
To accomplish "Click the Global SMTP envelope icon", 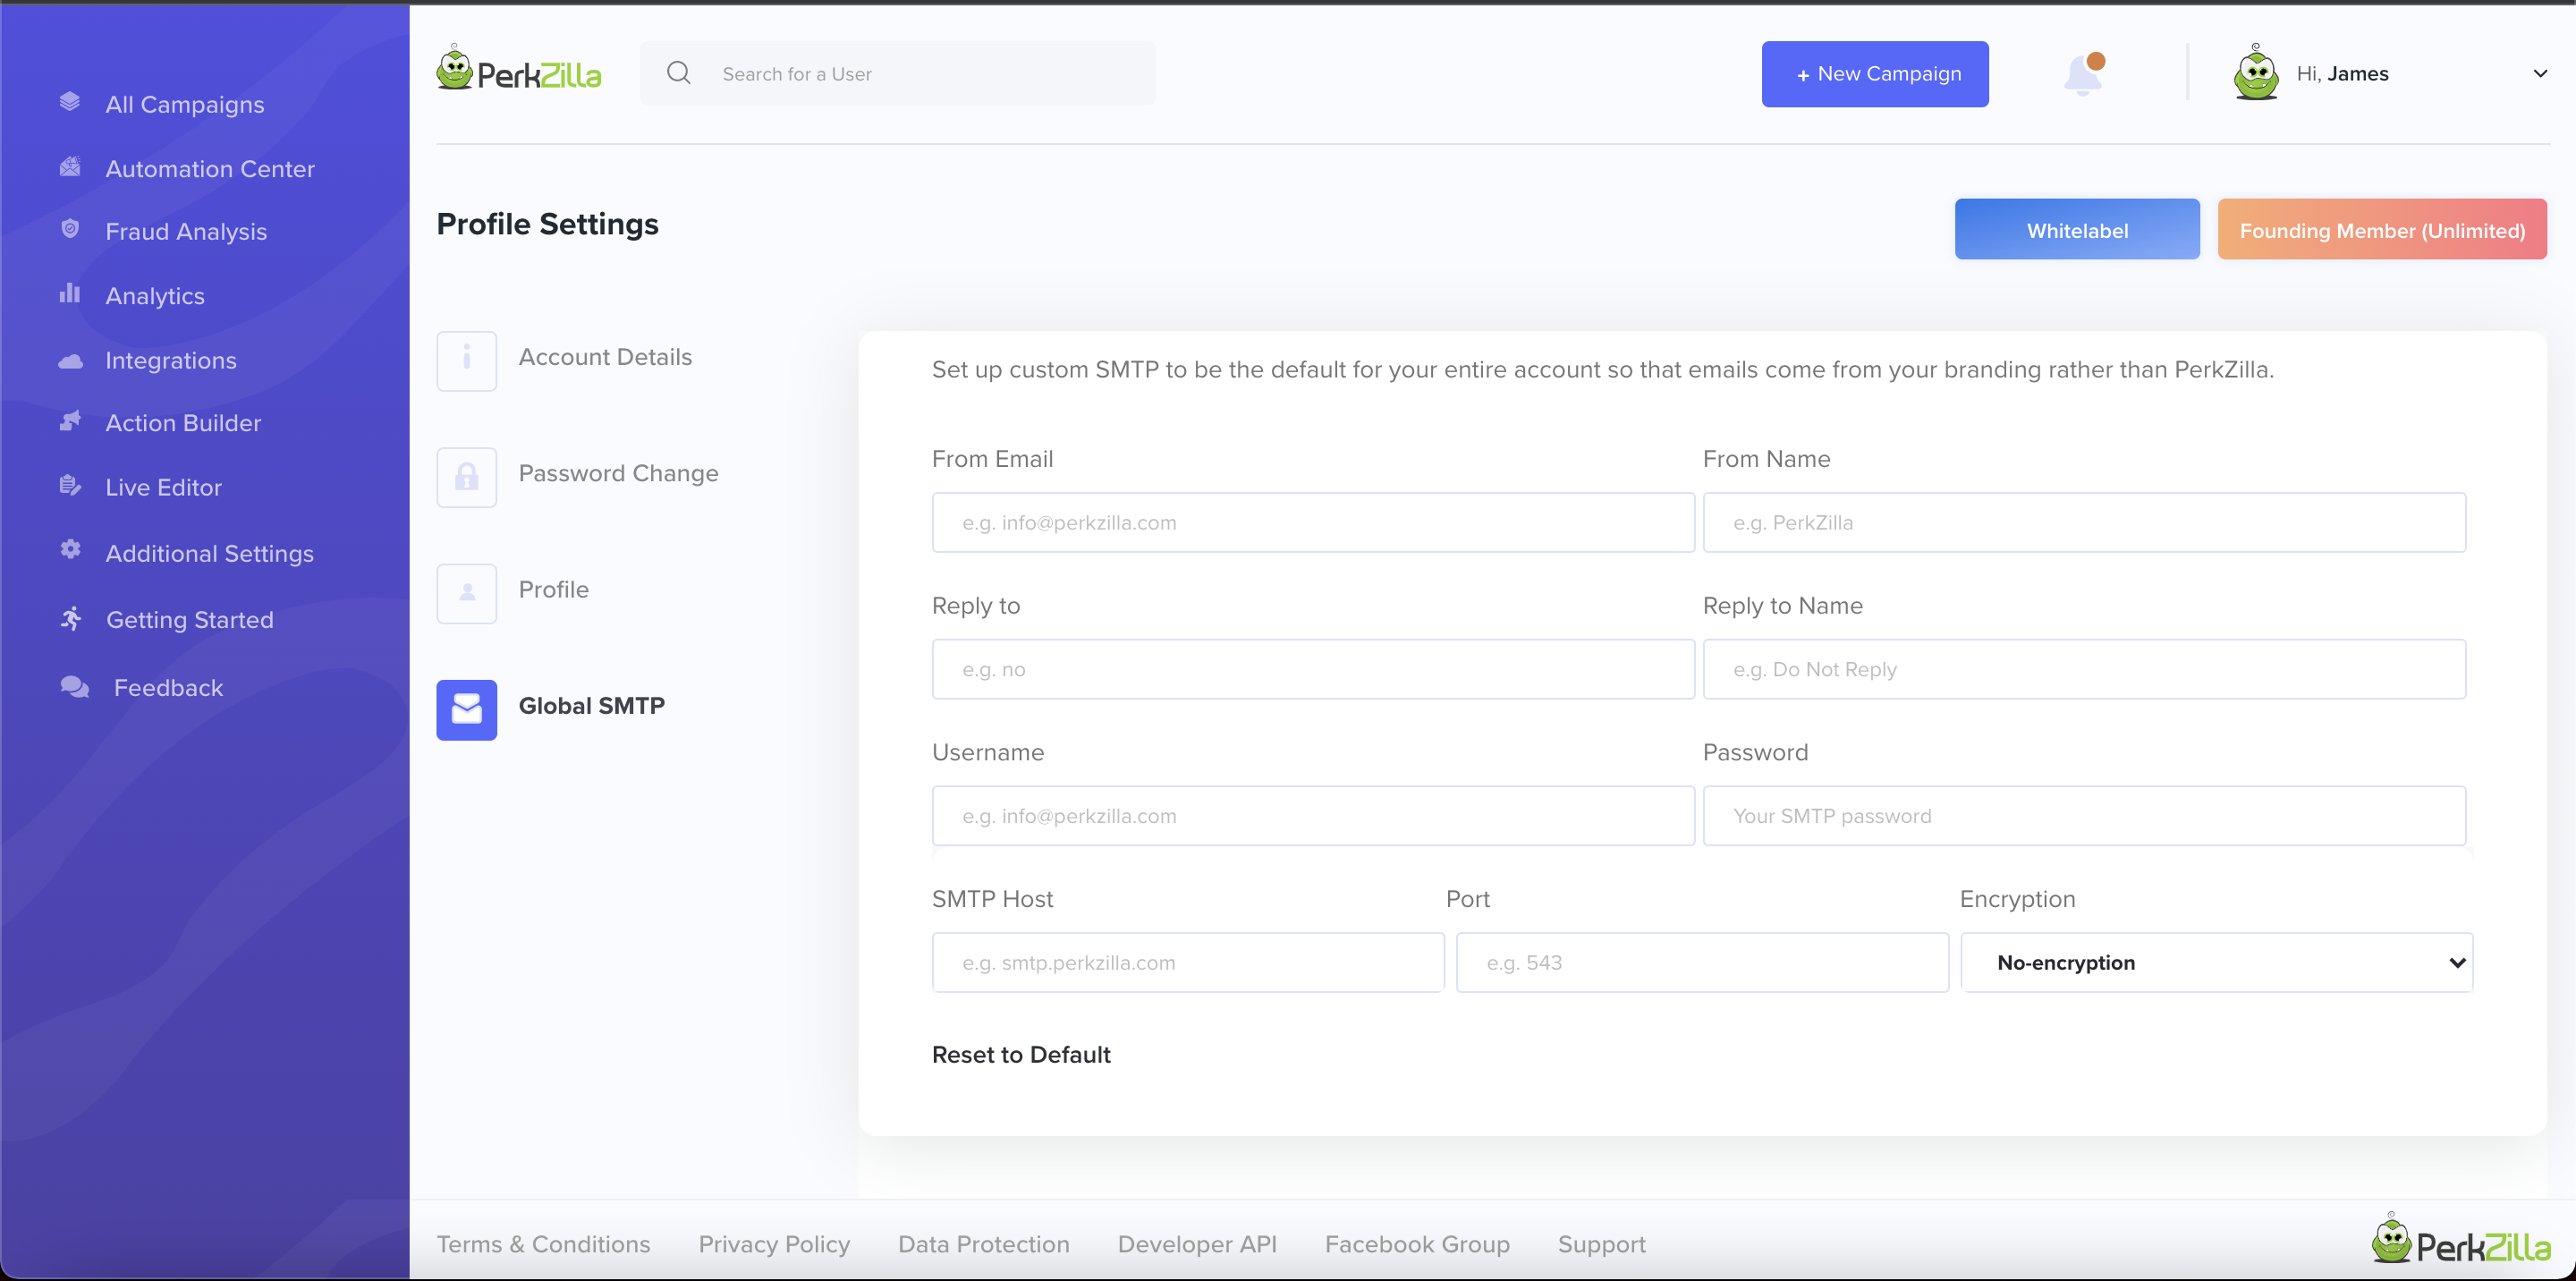I will tap(467, 710).
